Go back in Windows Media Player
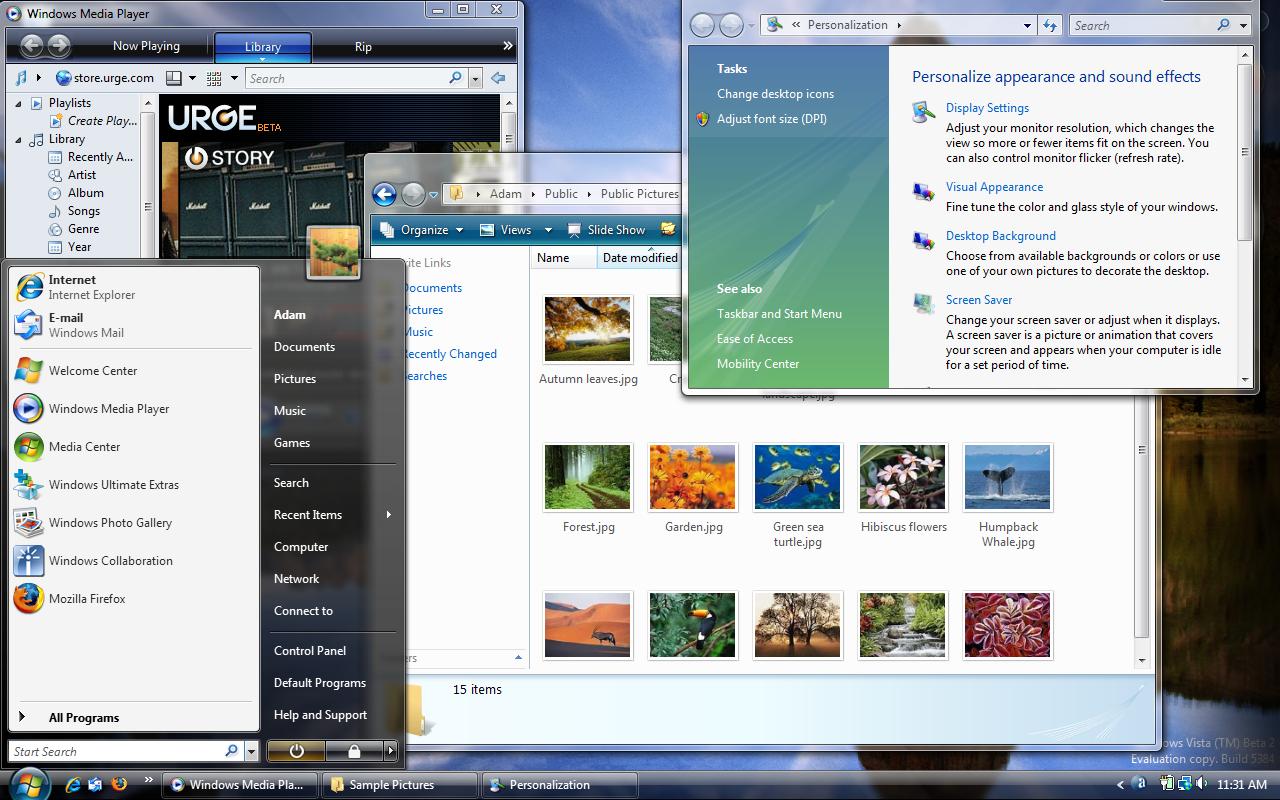The height and width of the screenshot is (800, 1280). coord(31,45)
